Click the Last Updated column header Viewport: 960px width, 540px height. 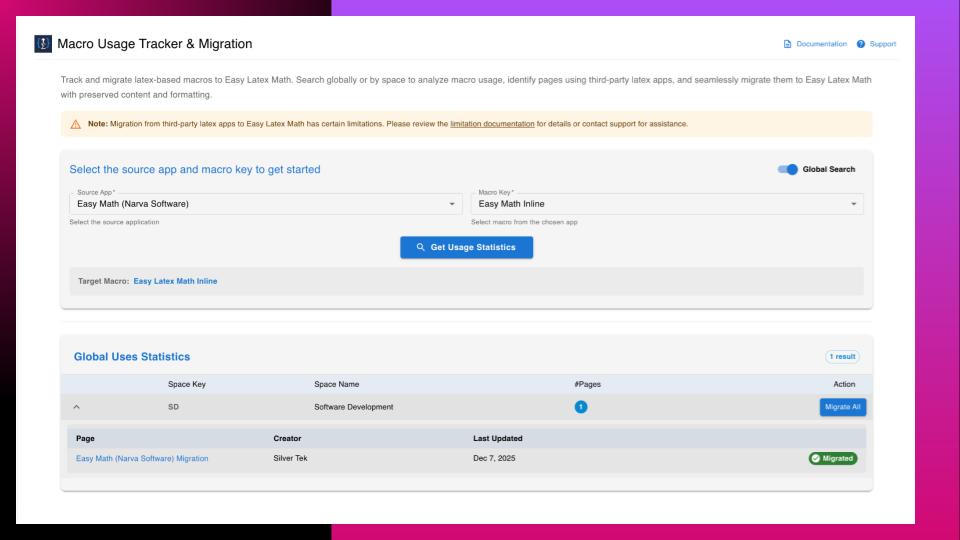498,438
